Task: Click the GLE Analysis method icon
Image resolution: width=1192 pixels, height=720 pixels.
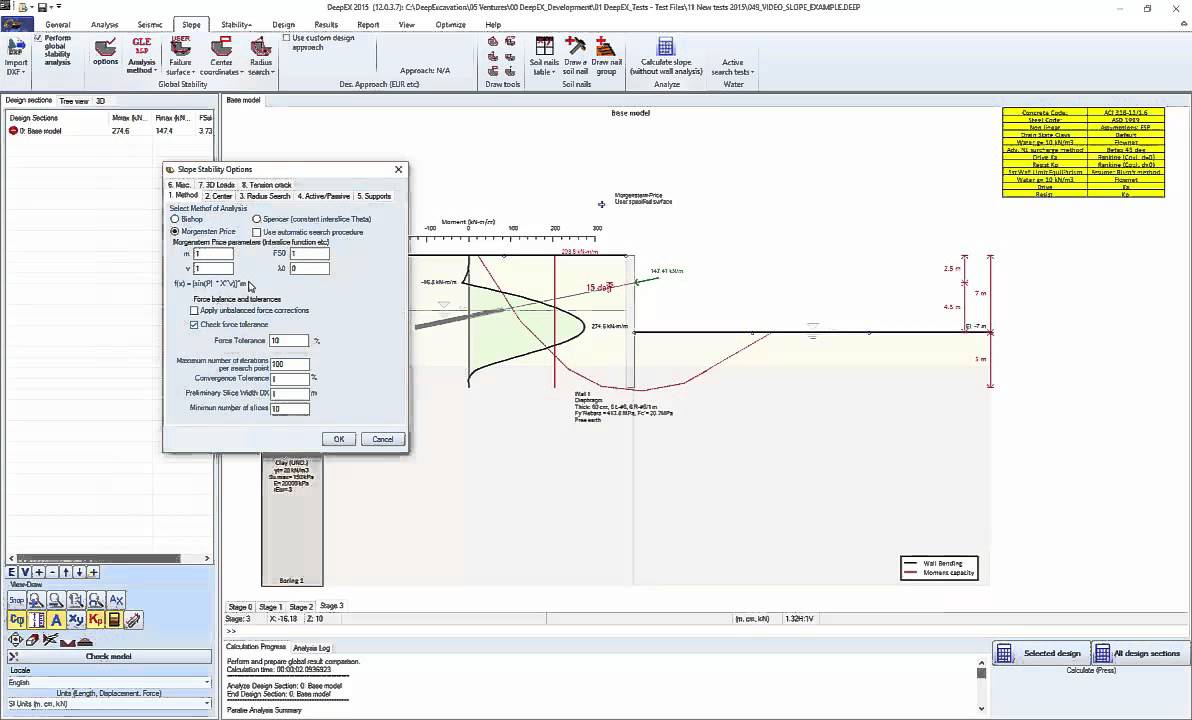Action: point(141,47)
